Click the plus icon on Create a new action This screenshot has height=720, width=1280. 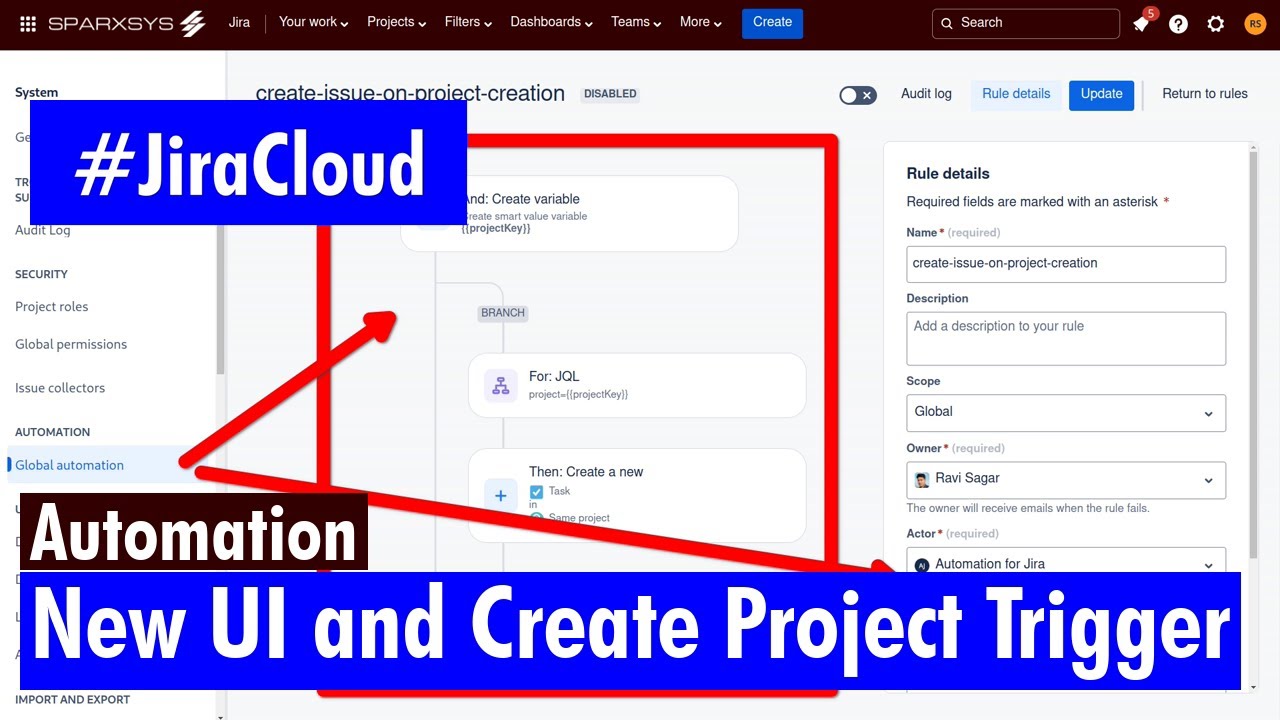(501, 495)
